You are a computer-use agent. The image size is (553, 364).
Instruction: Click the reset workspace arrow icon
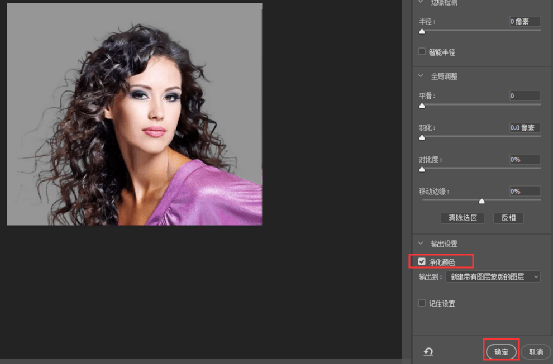[428, 352]
